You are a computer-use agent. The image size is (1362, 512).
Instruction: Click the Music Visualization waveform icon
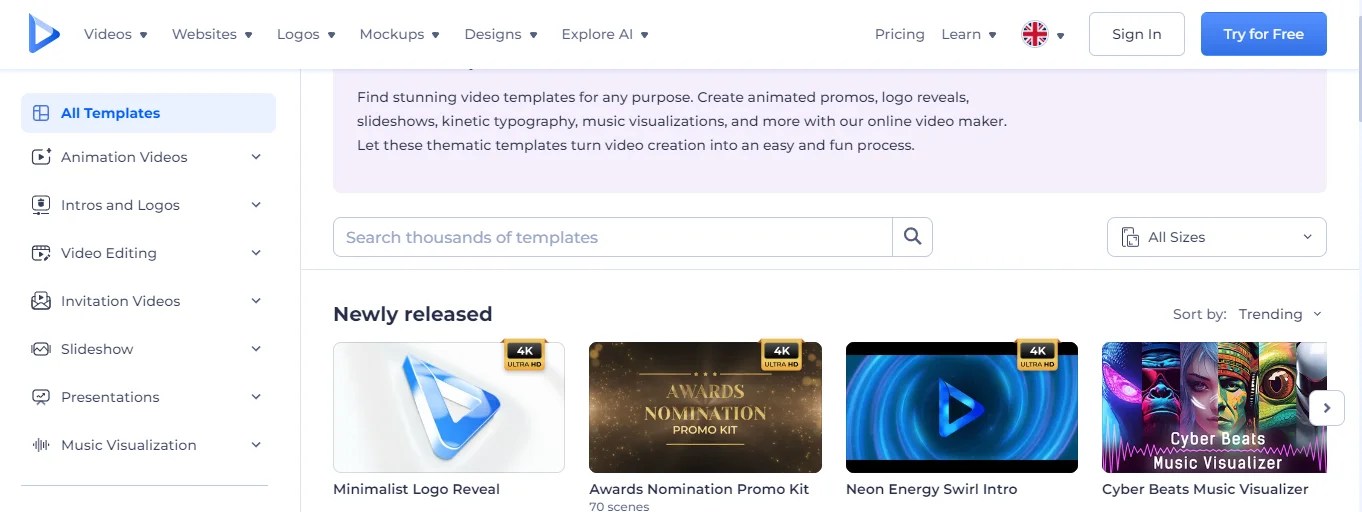pos(41,445)
